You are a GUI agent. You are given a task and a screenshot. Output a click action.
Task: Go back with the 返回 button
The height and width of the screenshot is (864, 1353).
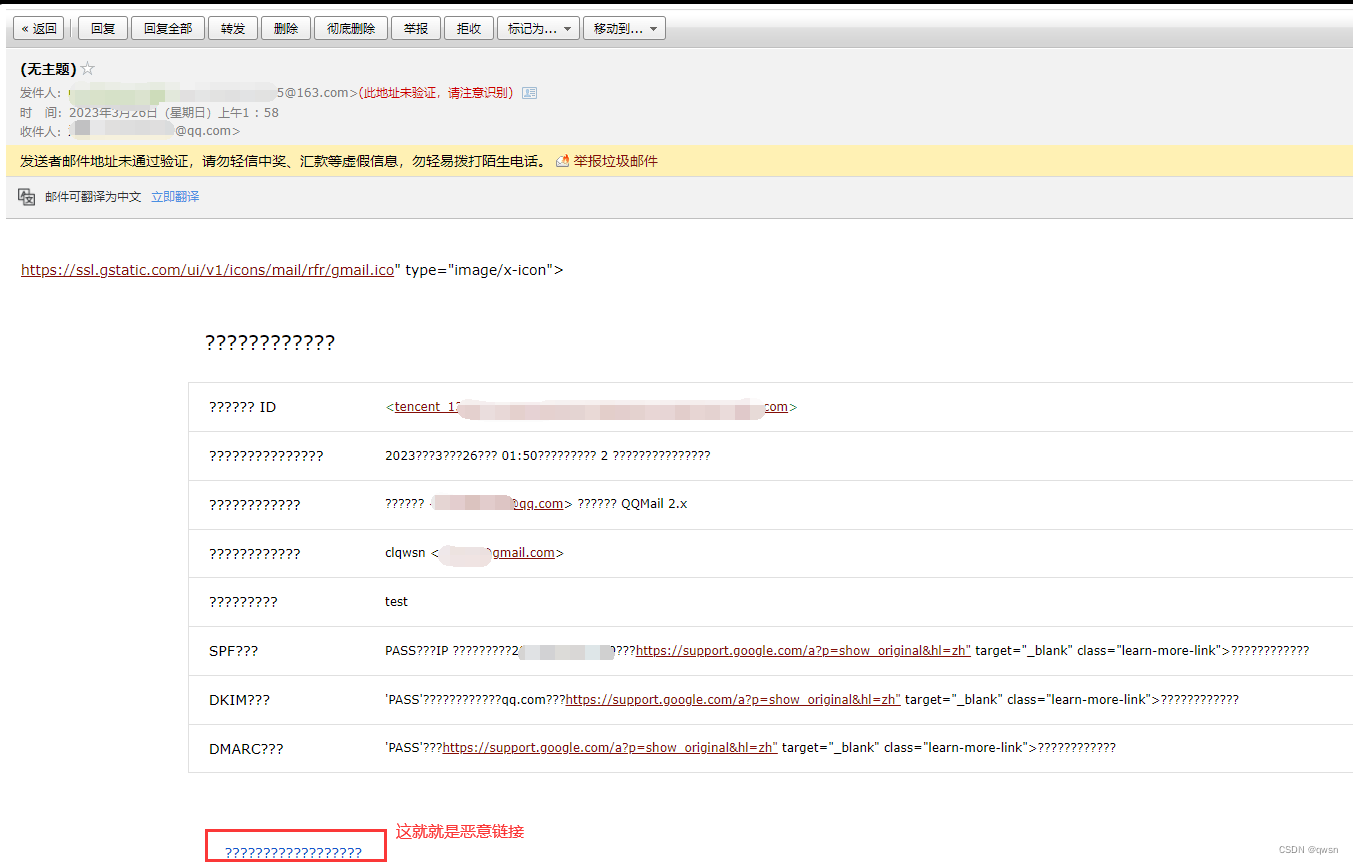click(39, 29)
